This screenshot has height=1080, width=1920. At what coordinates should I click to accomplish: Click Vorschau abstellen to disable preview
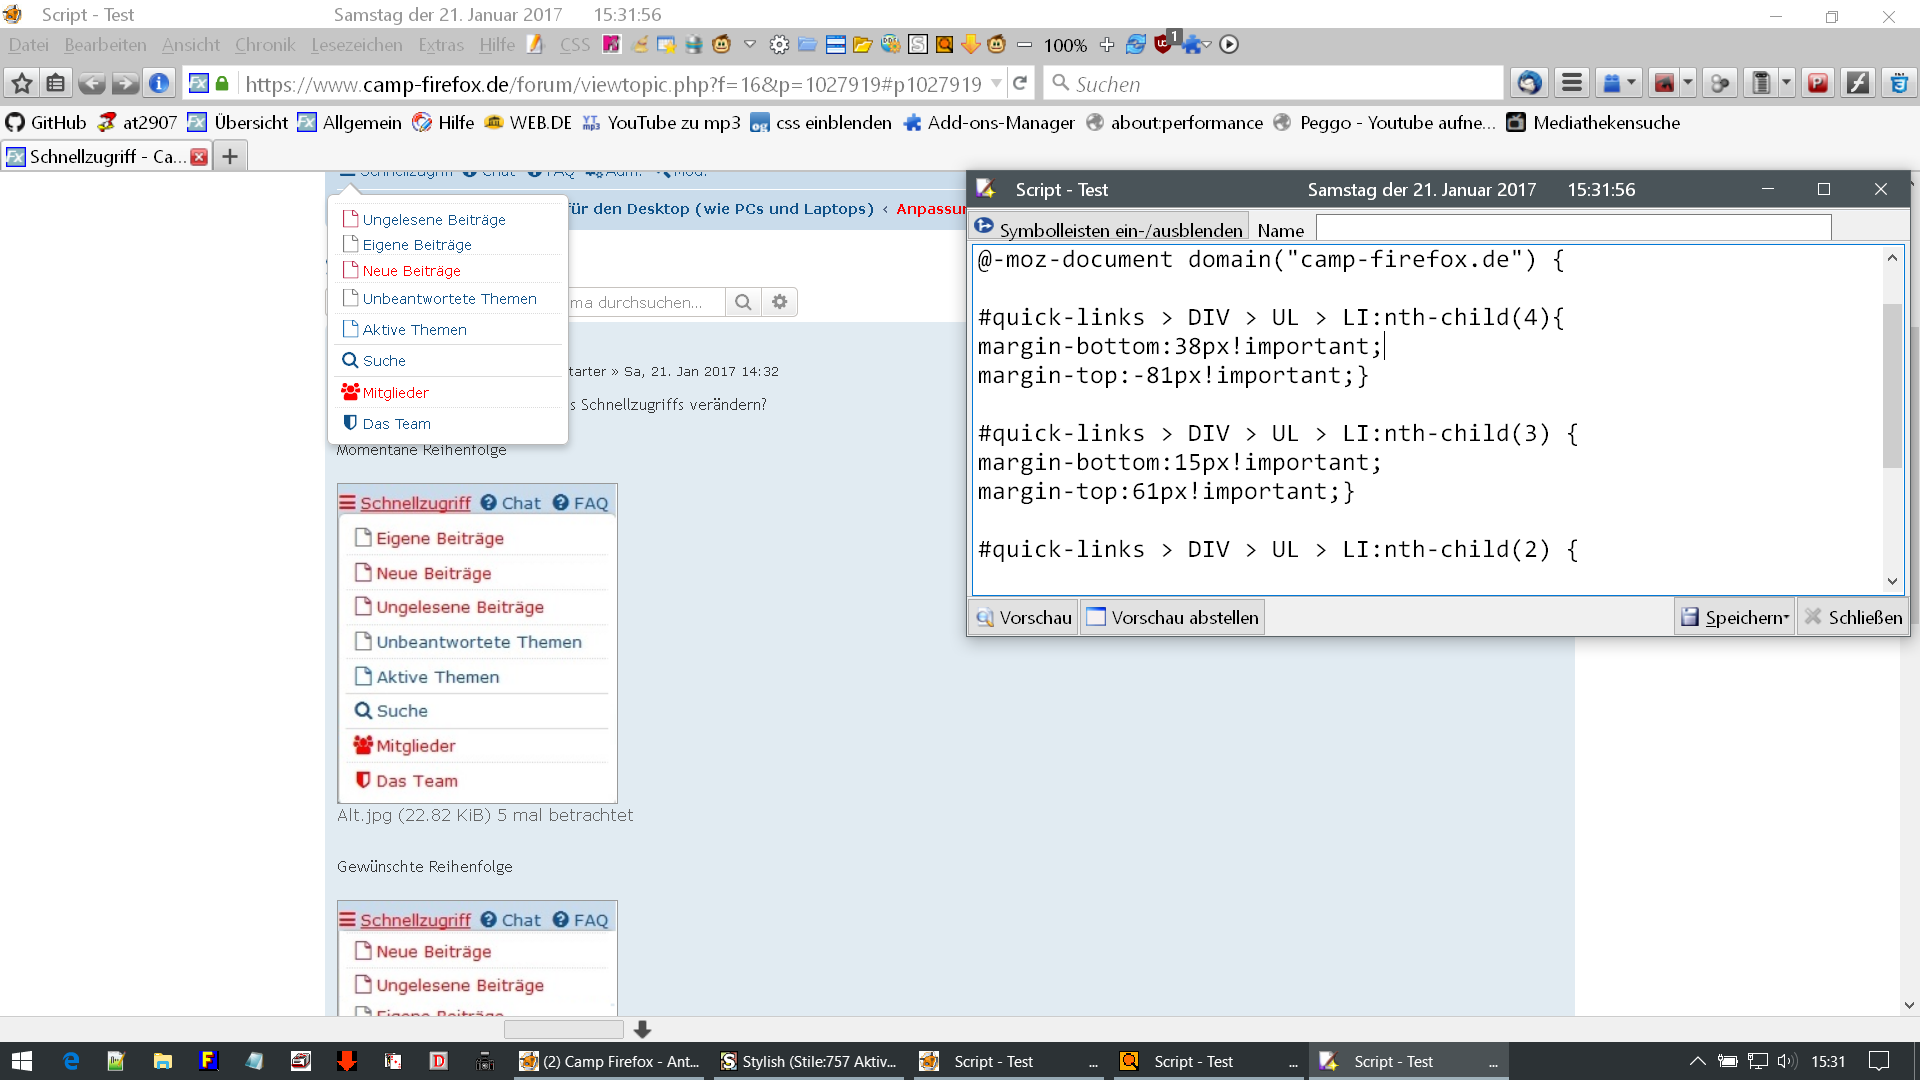(1172, 617)
